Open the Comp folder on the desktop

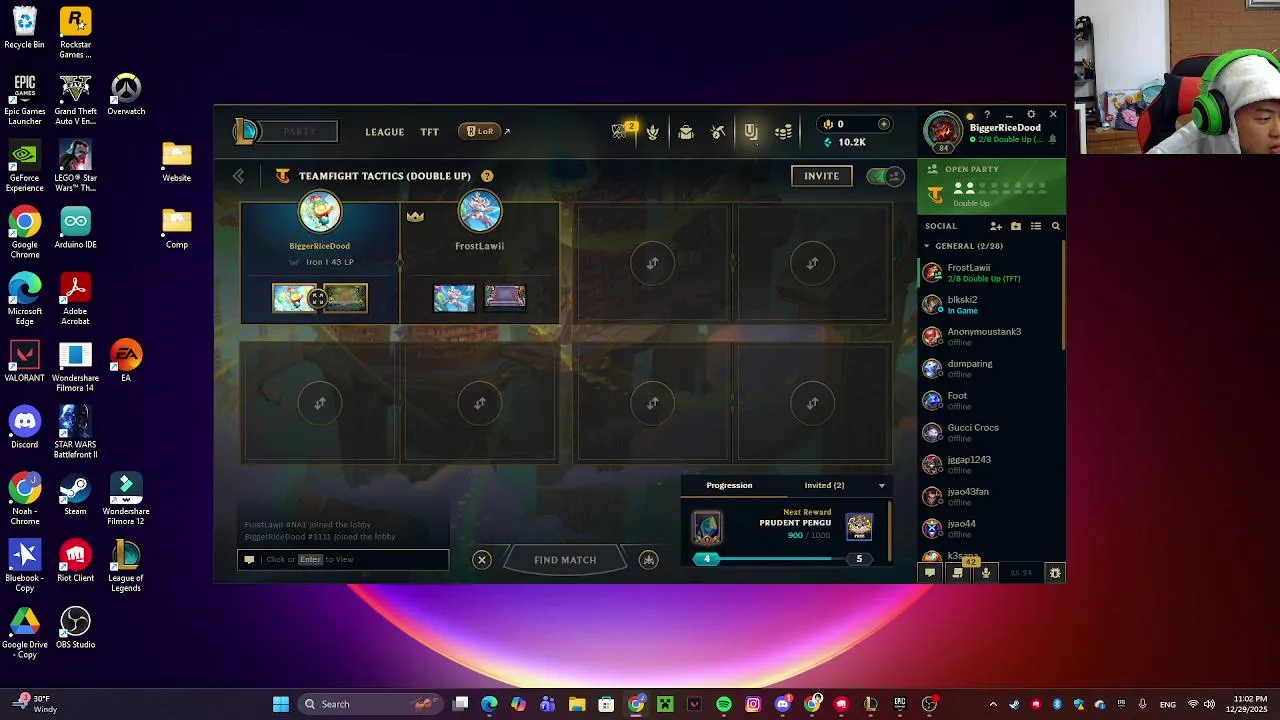[177, 227]
